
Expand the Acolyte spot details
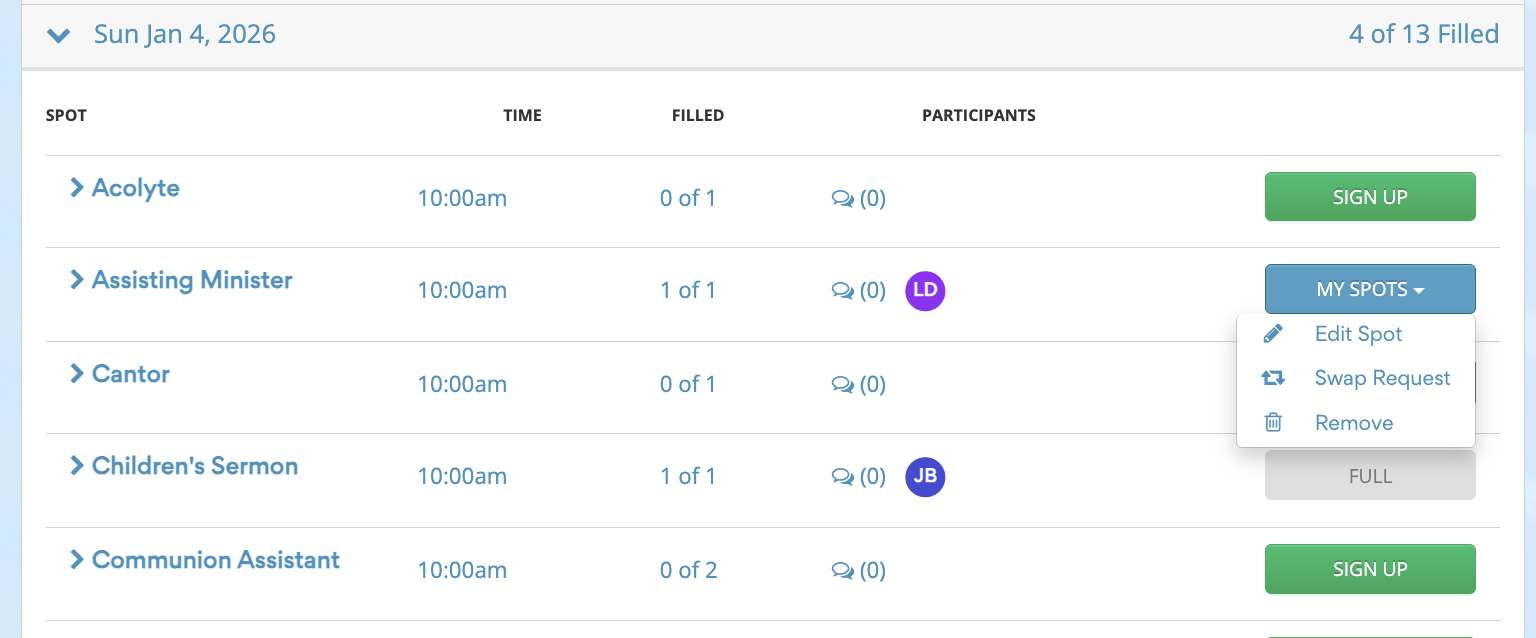tap(76, 187)
